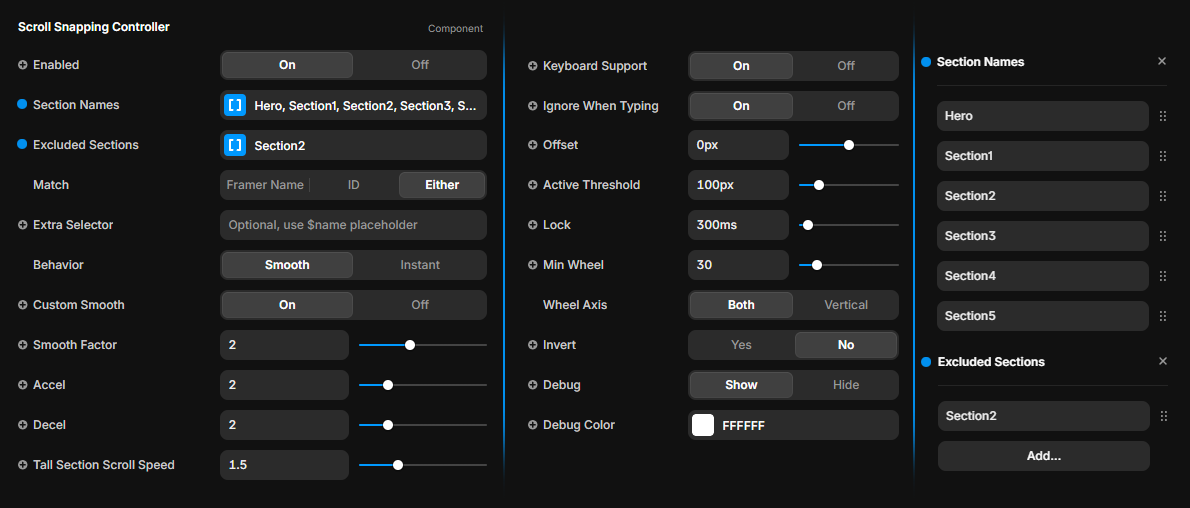Click the array icon in Excluded Sections field

(235, 145)
